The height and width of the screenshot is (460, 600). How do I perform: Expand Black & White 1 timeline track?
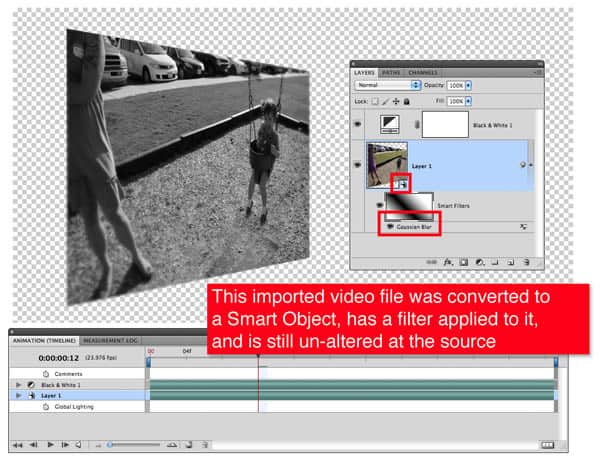click(x=17, y=384)
